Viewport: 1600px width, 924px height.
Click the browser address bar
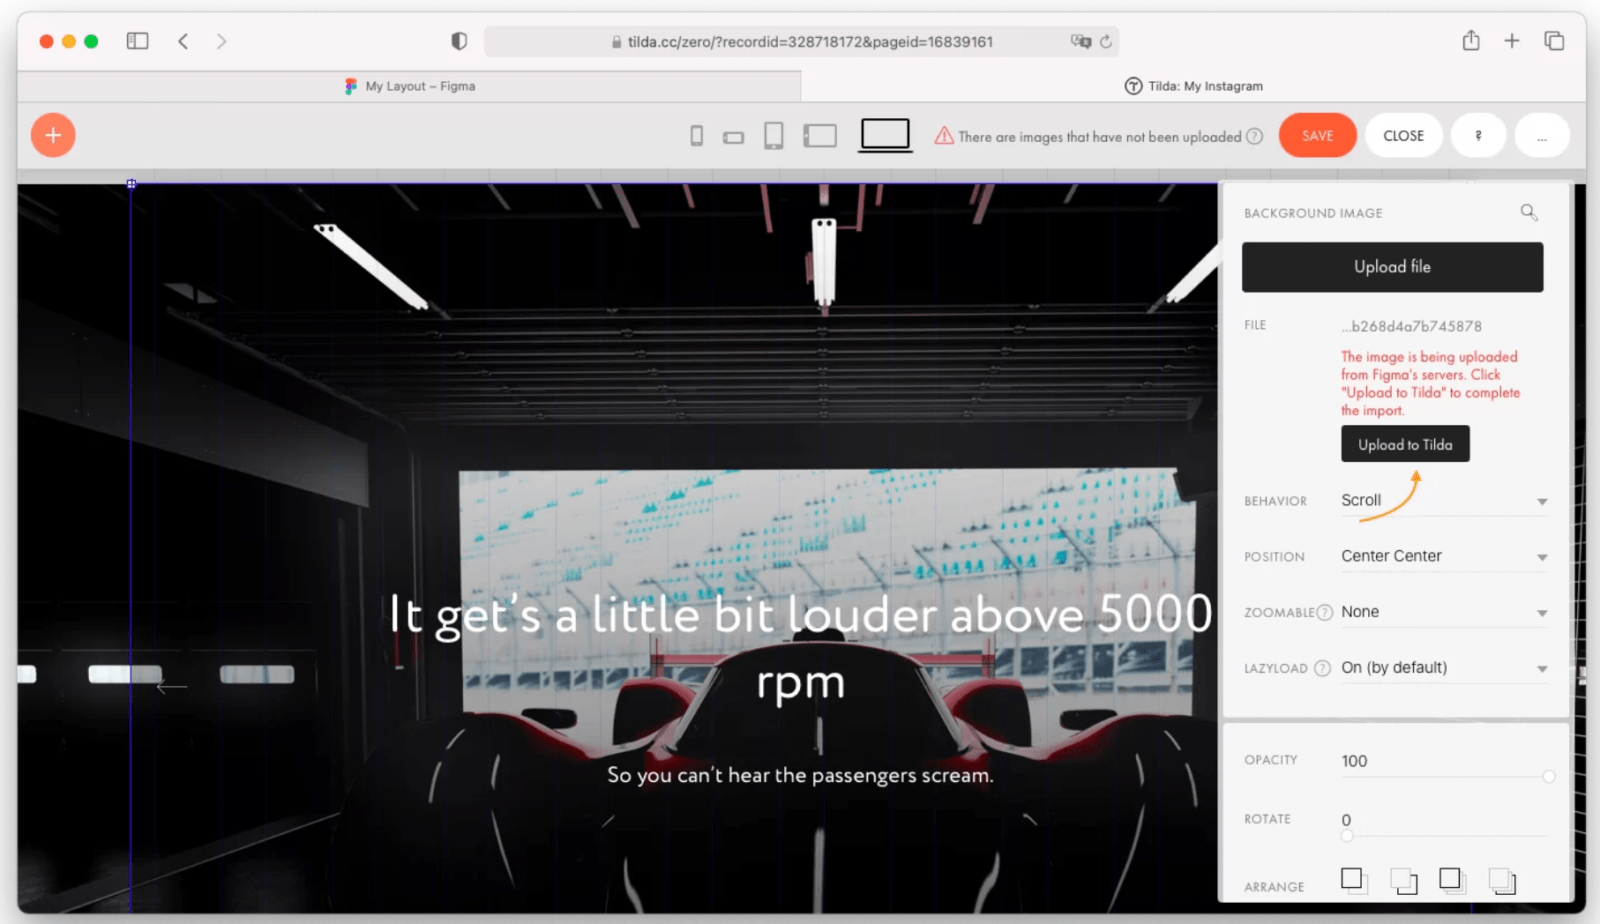(800, 42)
